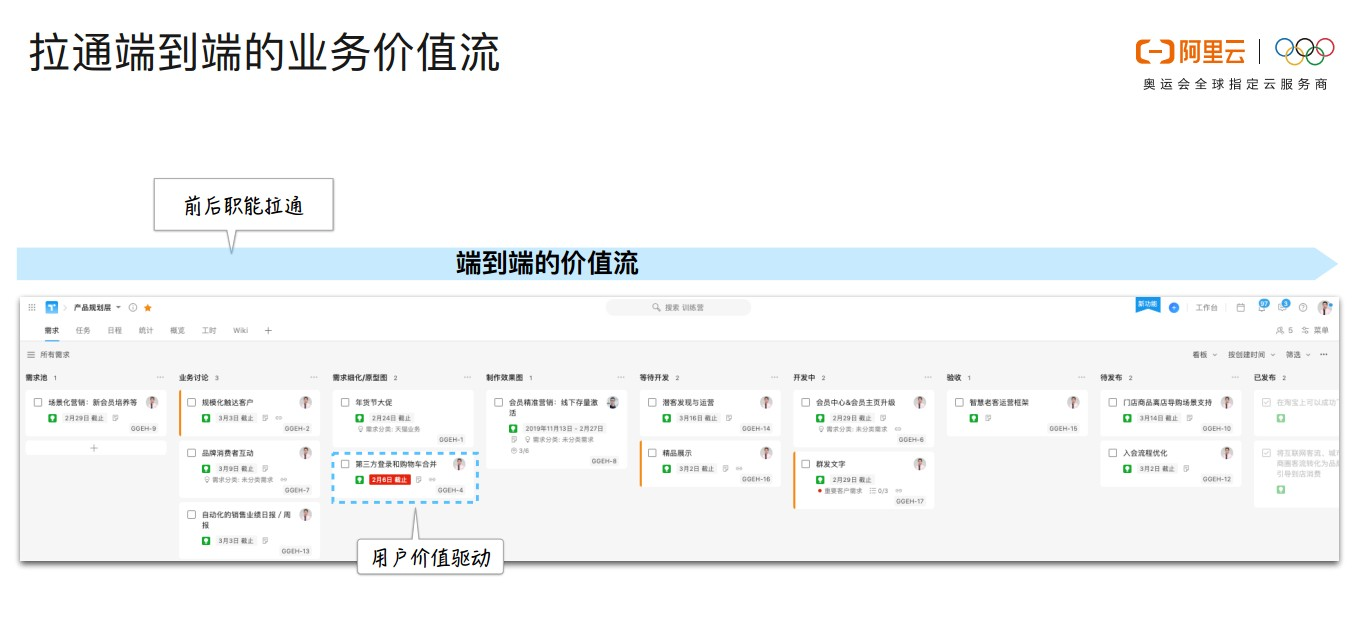Open the calendar icon in top bar
The height and width of the screenshot is (623, 1369).
(1241, 307)
